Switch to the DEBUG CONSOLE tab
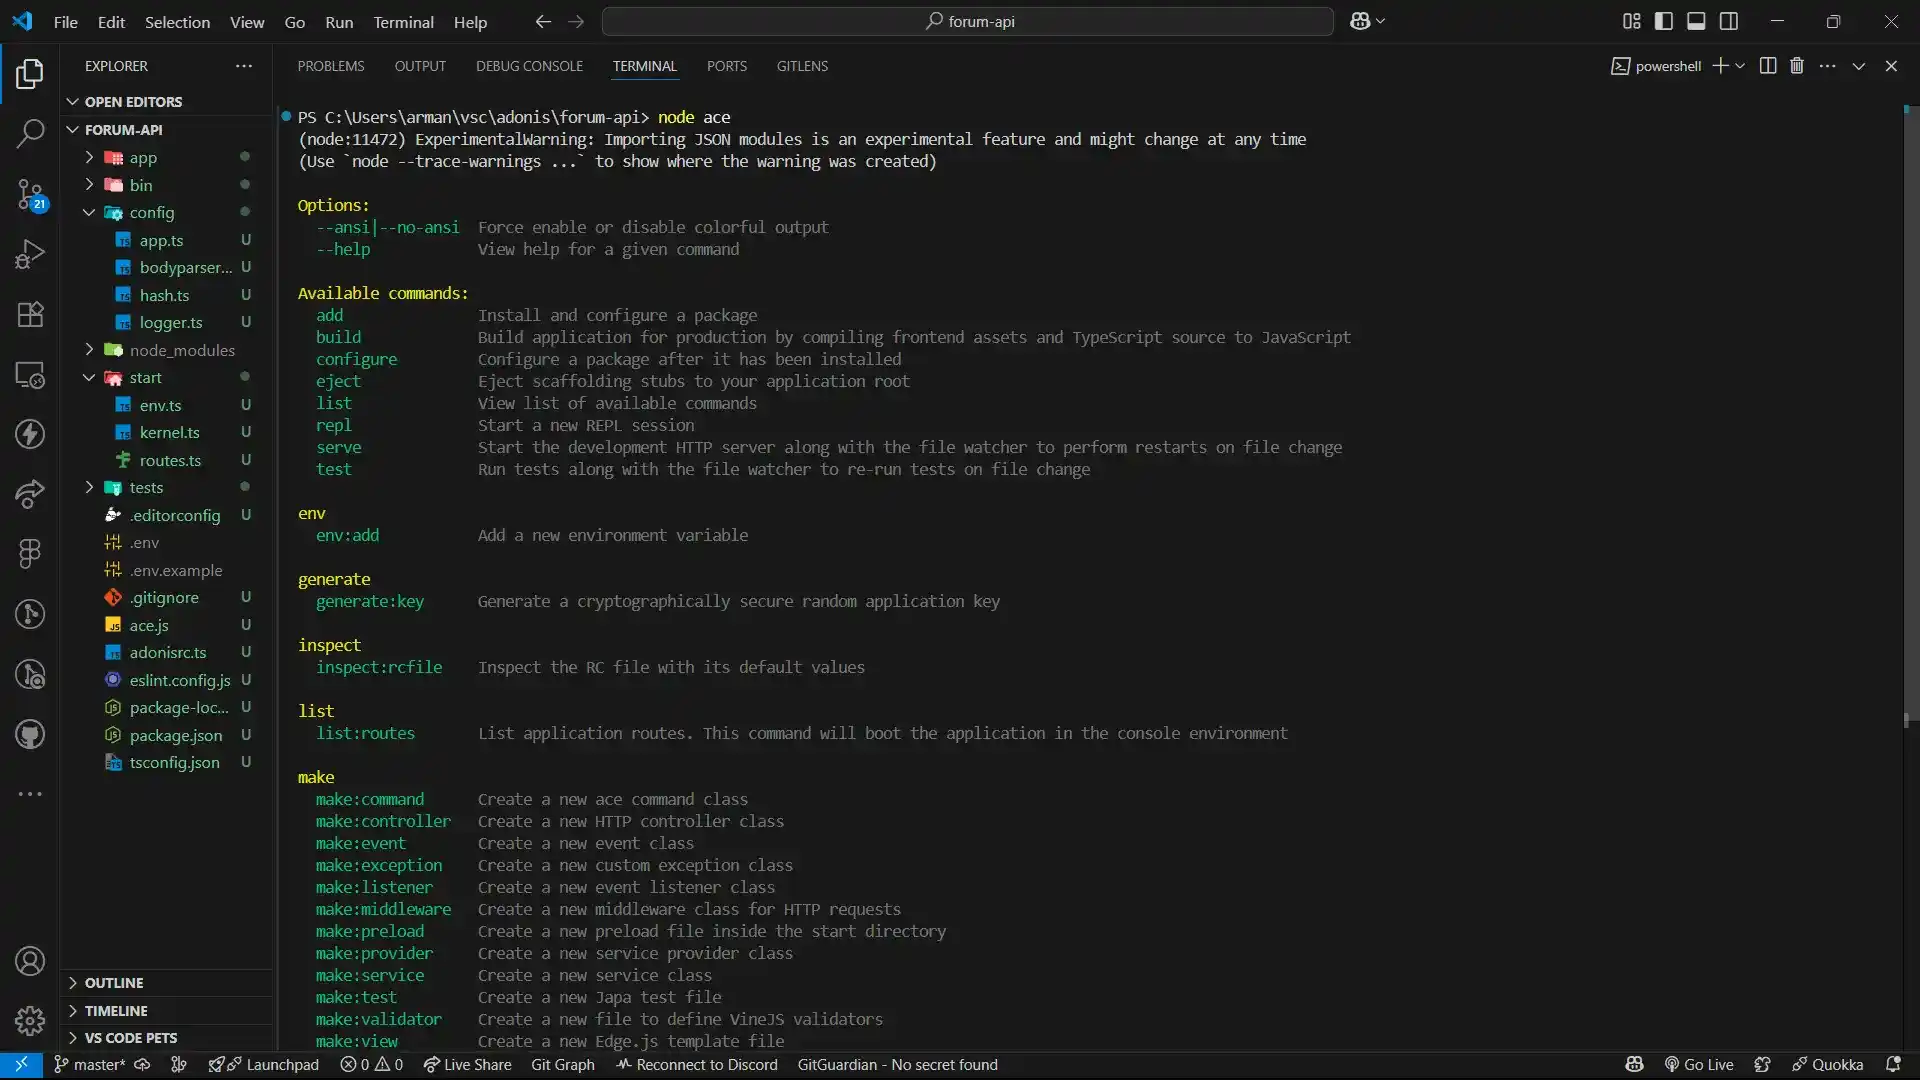Screen dimensions: 1920x1080 coord(529,66)
